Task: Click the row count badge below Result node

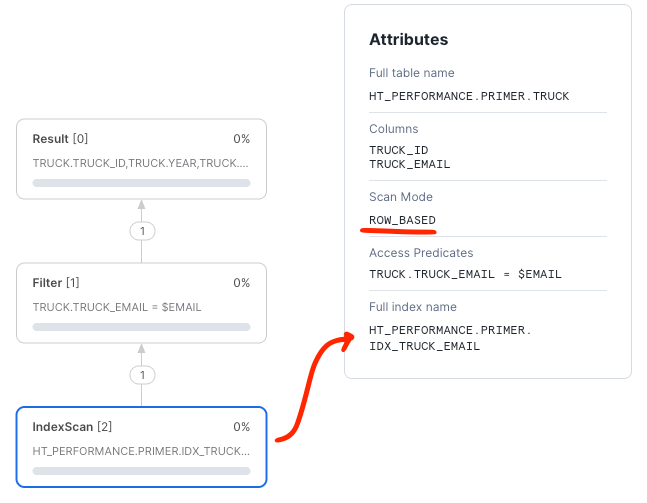Action: [x=142, y=231]
